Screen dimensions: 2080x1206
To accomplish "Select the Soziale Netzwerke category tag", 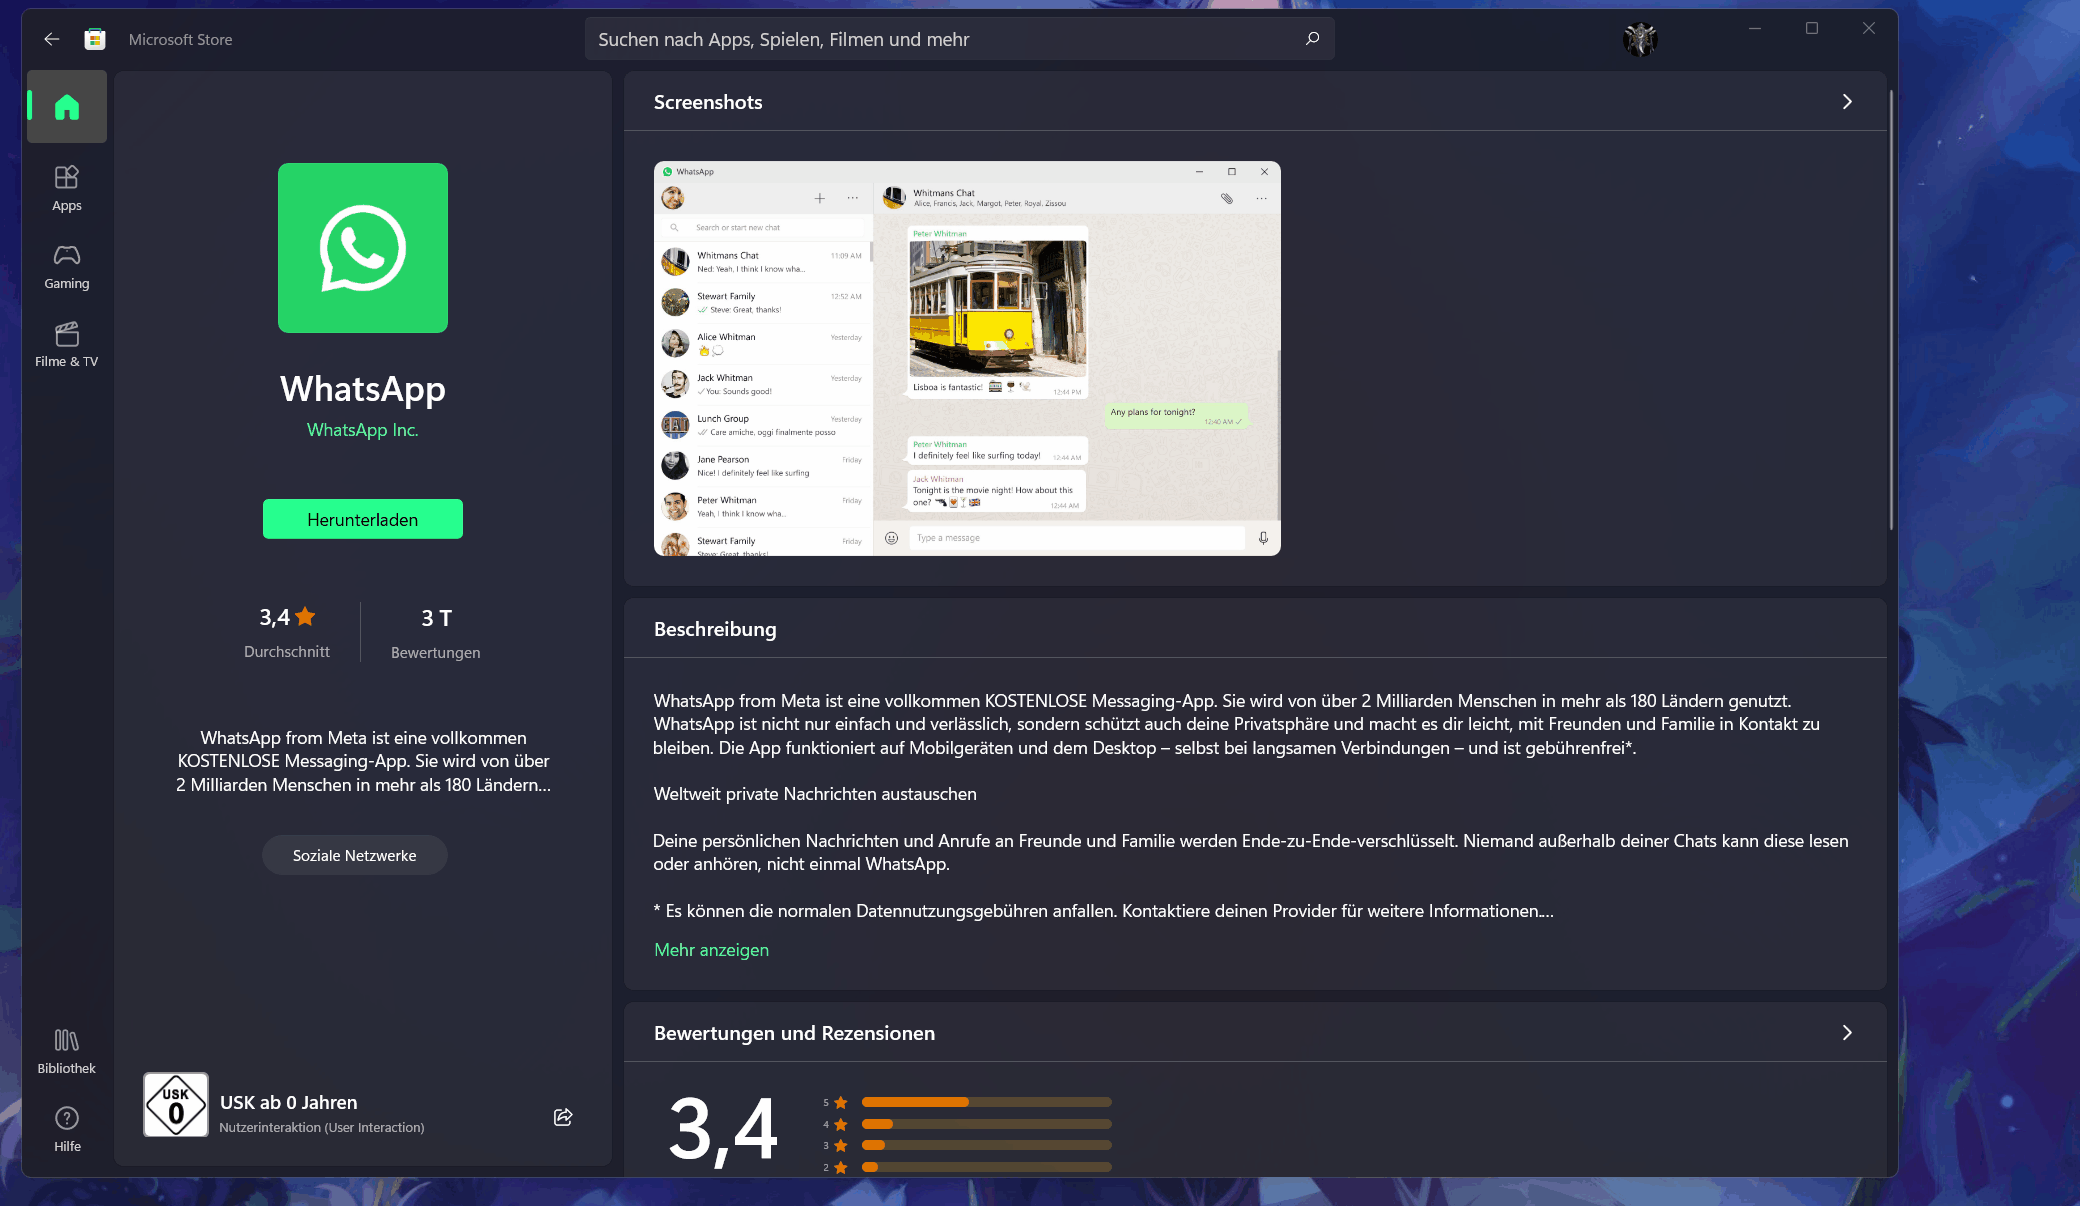I will (x=354, y=856).
